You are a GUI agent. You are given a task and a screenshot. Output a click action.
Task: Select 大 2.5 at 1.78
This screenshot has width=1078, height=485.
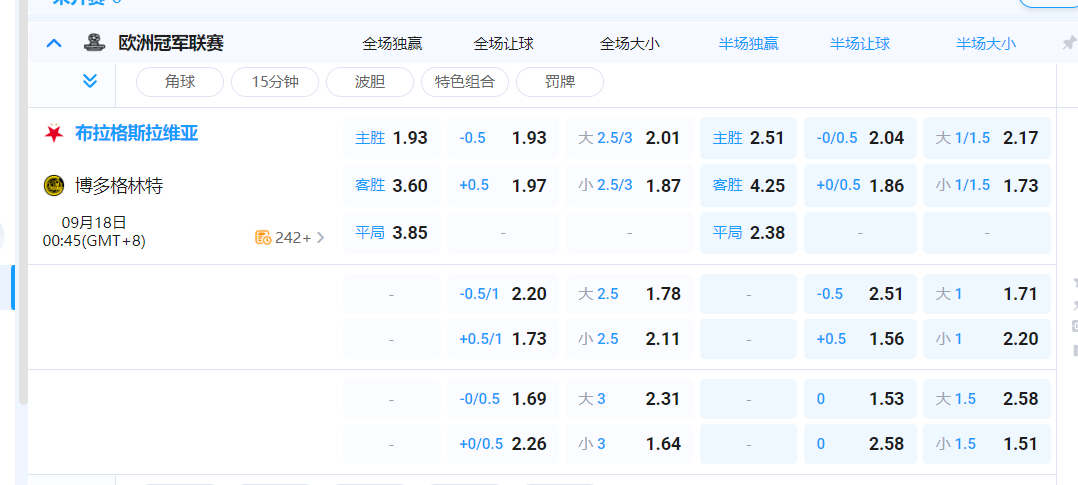tap(630, 294)
